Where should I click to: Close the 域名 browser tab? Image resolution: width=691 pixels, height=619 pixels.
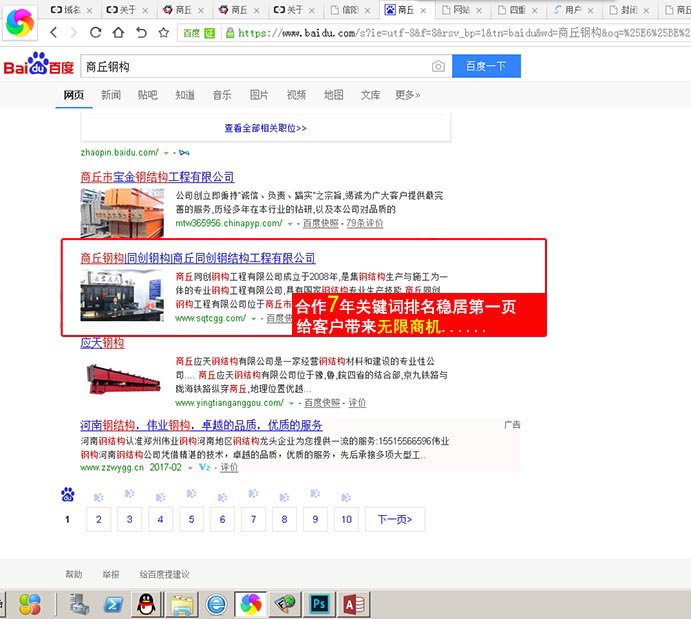pyautogui.click(x=89, y=11)
